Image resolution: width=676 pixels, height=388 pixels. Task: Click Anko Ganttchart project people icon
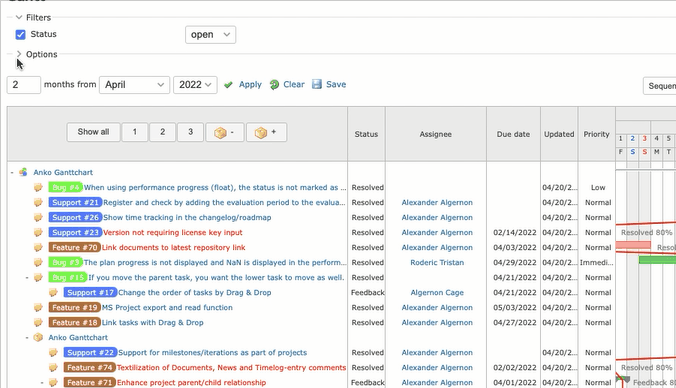(x=24, y=172)
